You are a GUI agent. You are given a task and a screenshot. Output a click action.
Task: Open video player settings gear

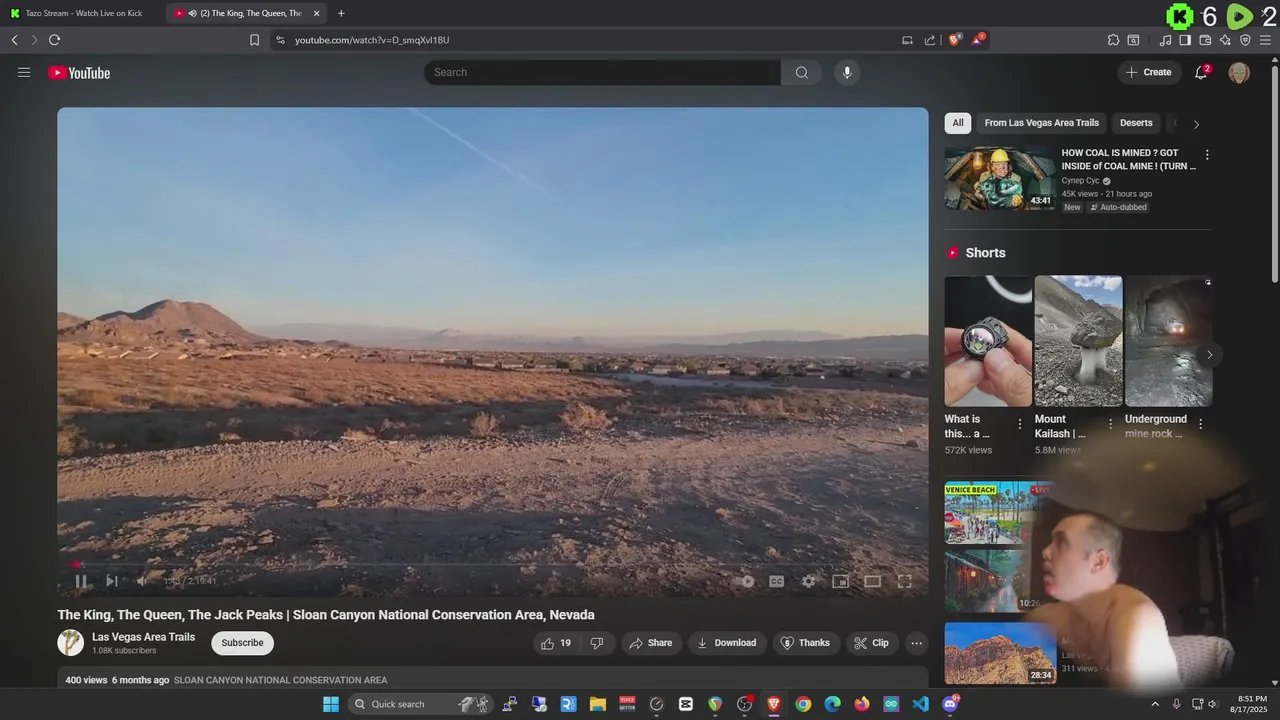pyautogui.click(x=808, y=581)
